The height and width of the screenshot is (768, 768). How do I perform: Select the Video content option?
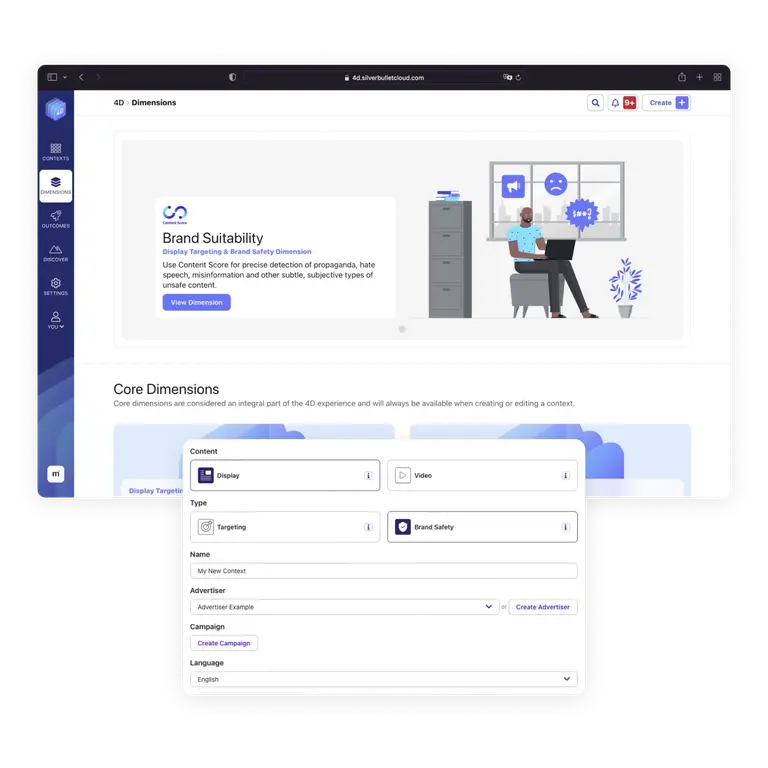[482, 475]
